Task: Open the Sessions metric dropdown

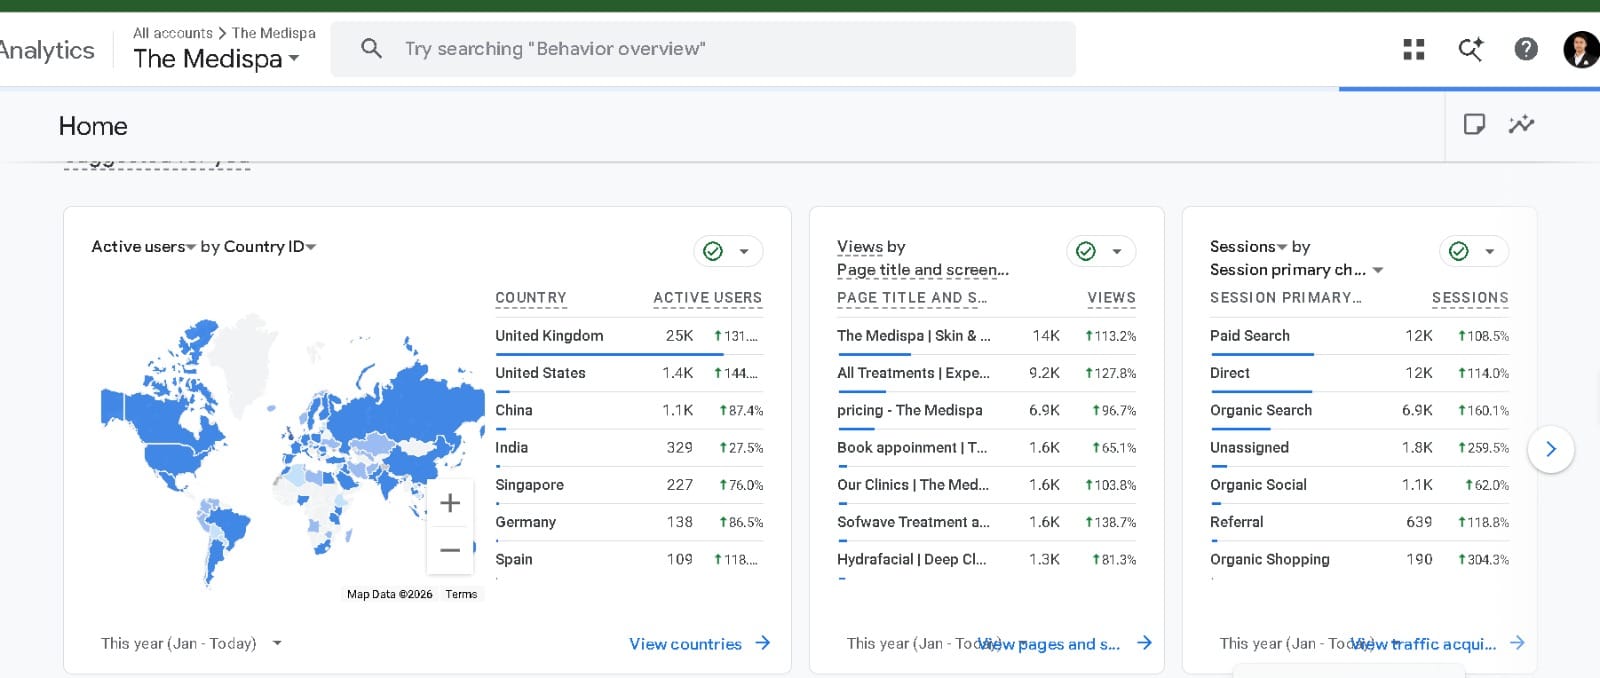Action: (x=1248, y=247)
